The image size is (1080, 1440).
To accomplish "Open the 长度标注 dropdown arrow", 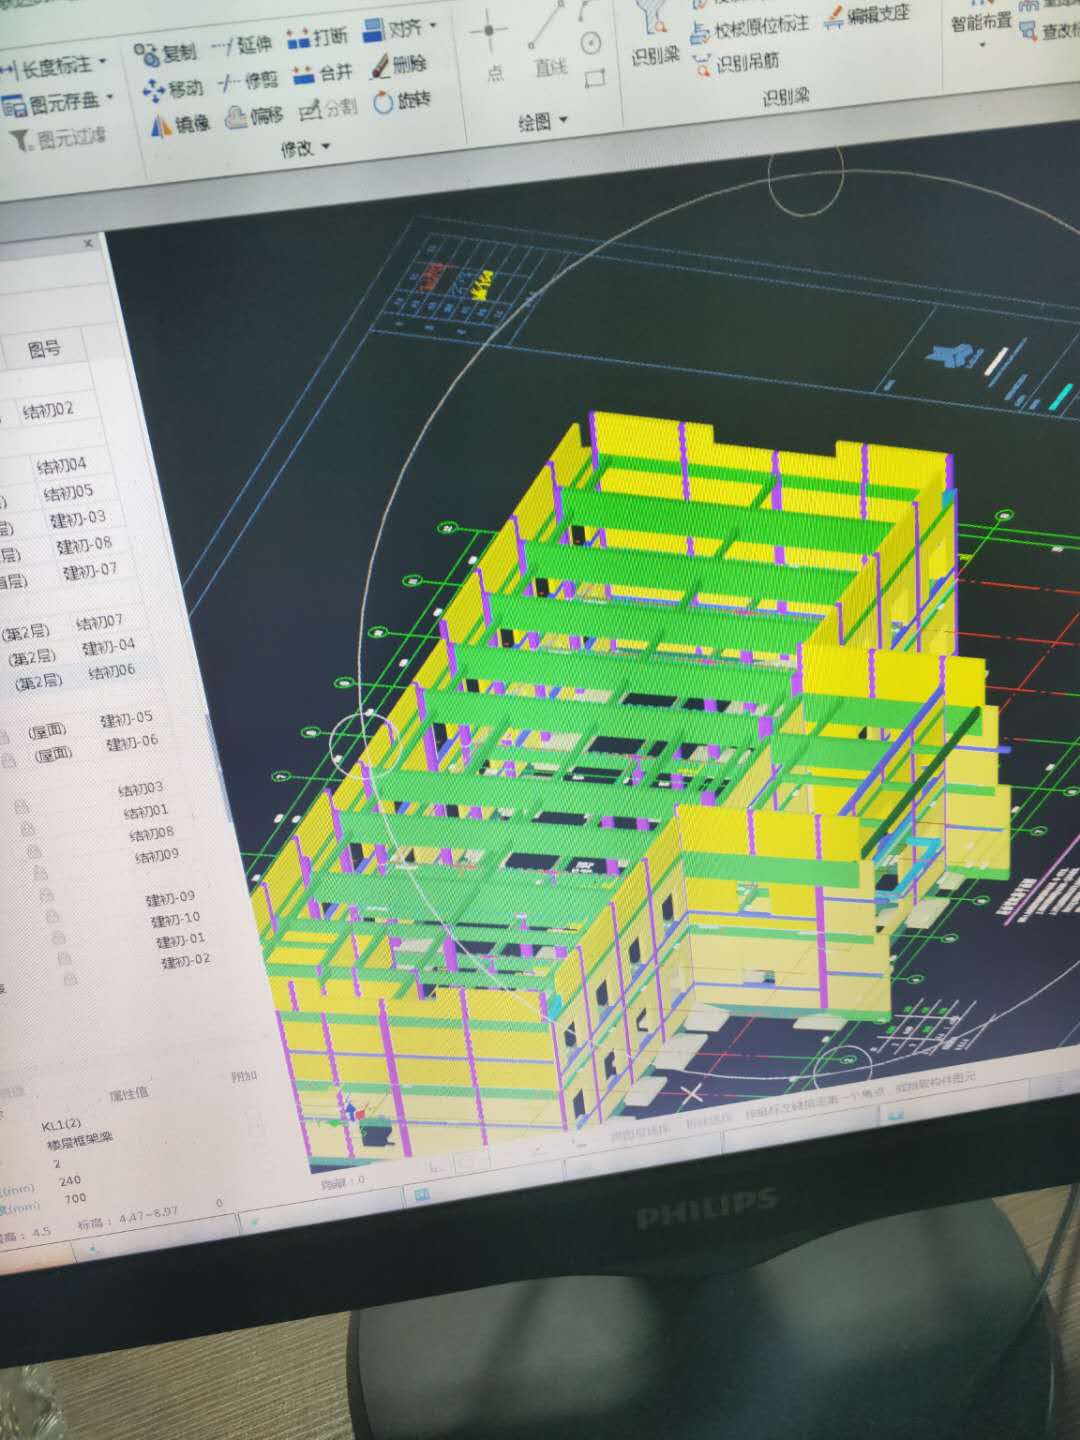I will tap(103, 62).
